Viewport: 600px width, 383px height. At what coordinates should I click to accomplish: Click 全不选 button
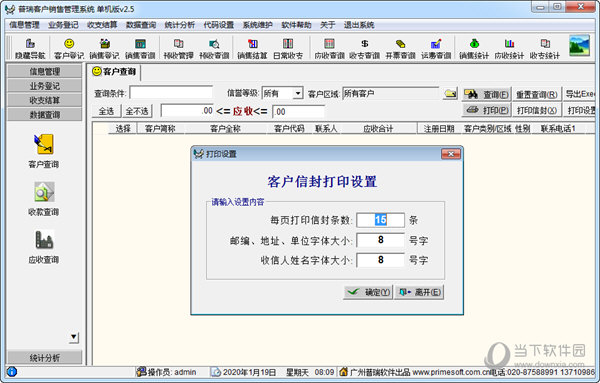[137, 111]
